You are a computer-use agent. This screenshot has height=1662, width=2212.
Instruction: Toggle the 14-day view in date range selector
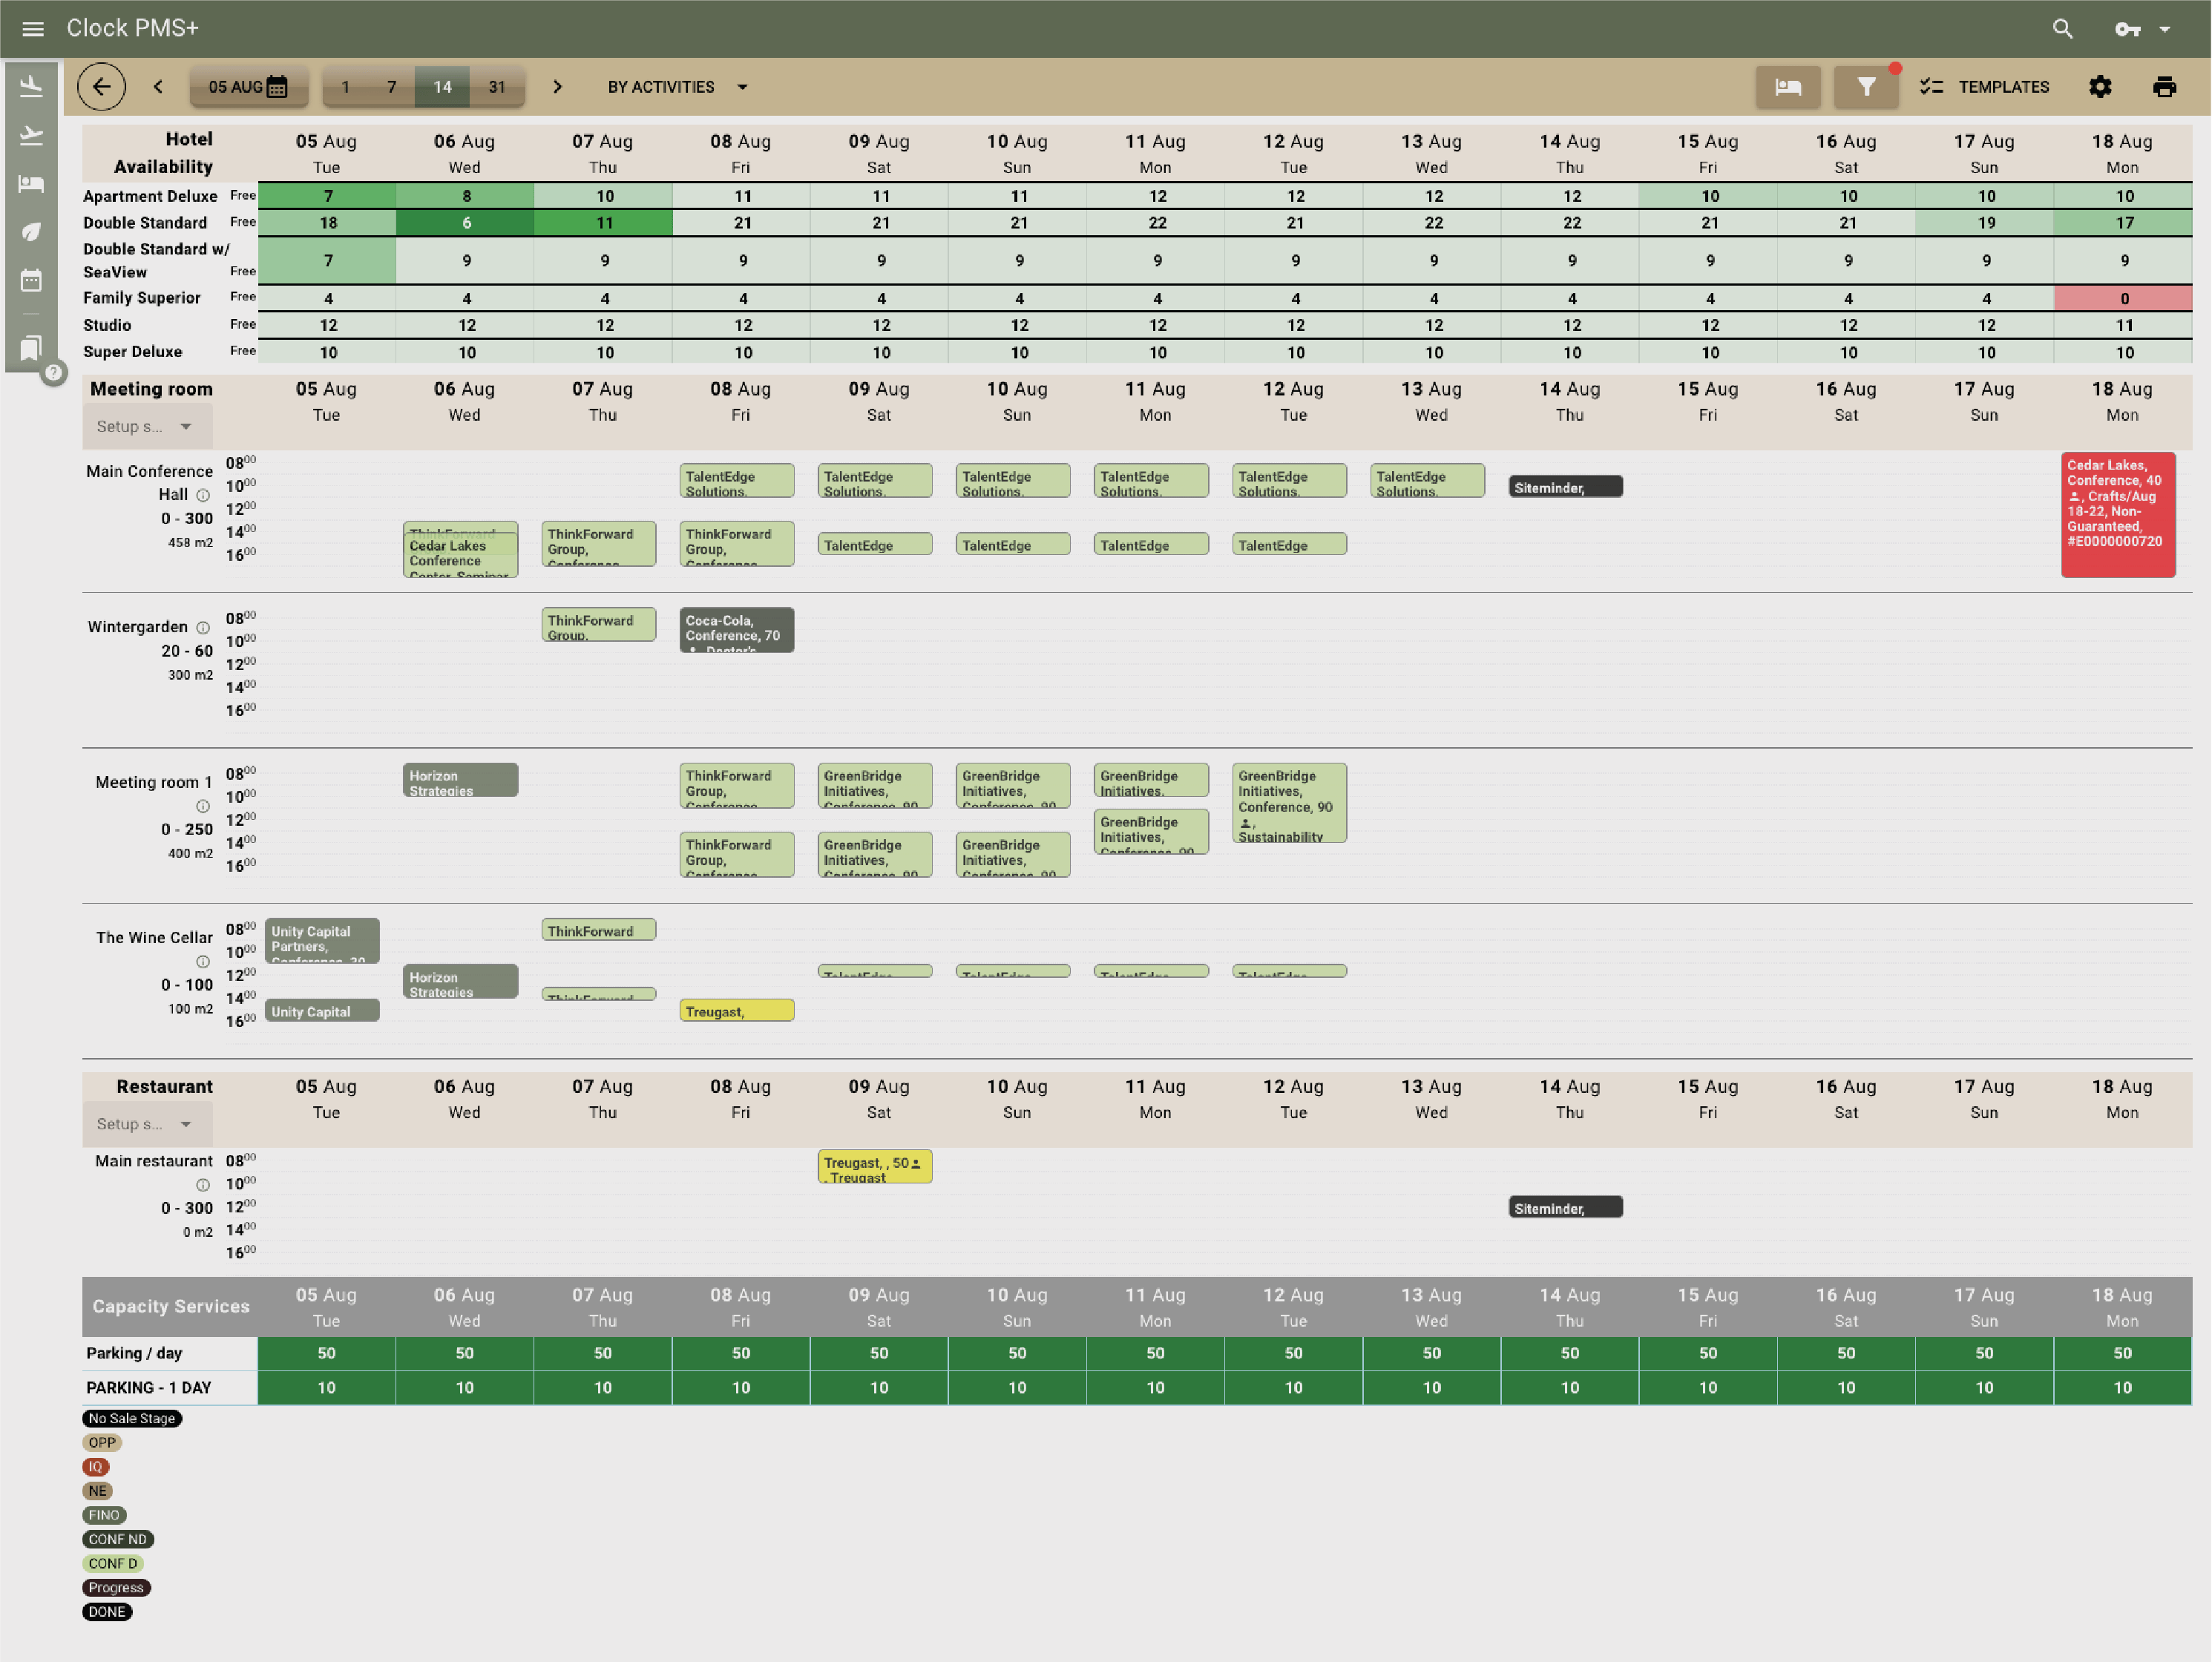coord(442,87)
